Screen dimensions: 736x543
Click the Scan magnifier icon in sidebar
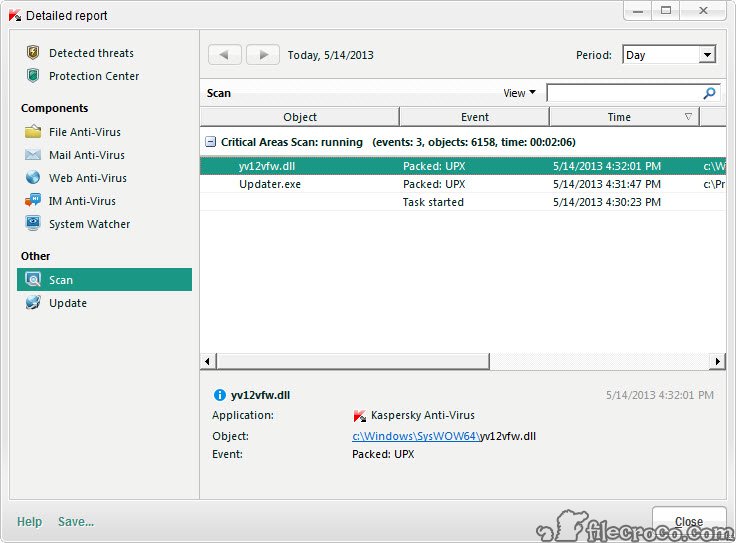(33, 280)
